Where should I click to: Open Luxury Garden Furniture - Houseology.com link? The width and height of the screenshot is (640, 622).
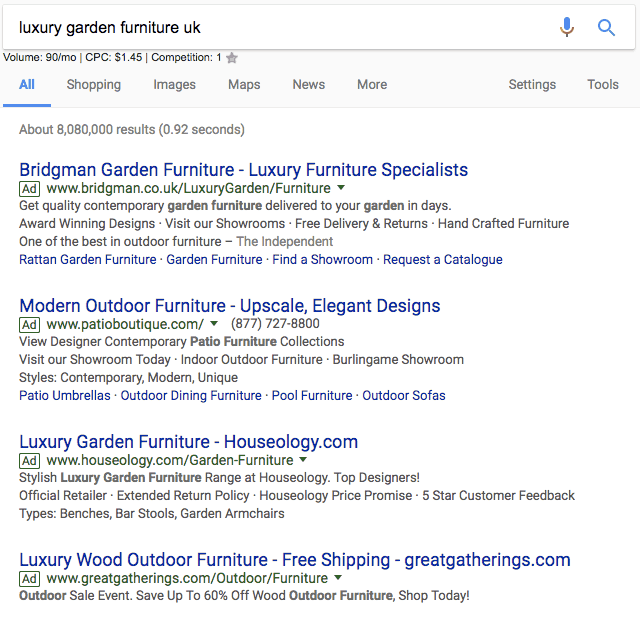(x=188, y=441)
